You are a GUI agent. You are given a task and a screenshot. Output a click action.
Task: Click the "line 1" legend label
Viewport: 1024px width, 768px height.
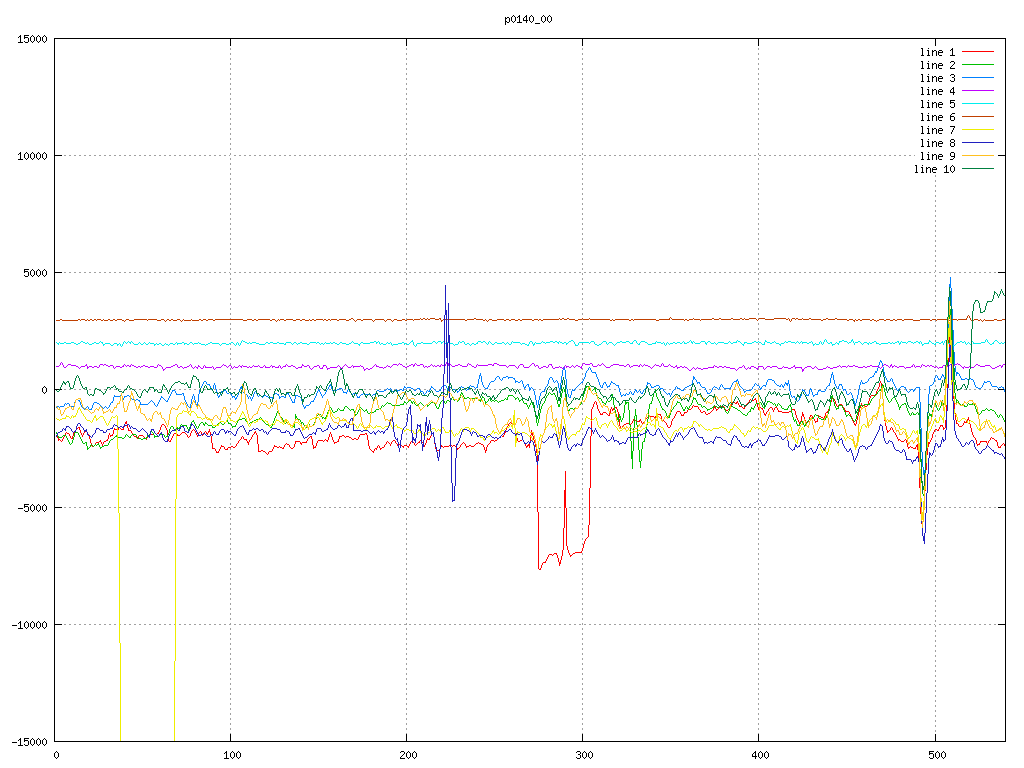coord(937,52)
